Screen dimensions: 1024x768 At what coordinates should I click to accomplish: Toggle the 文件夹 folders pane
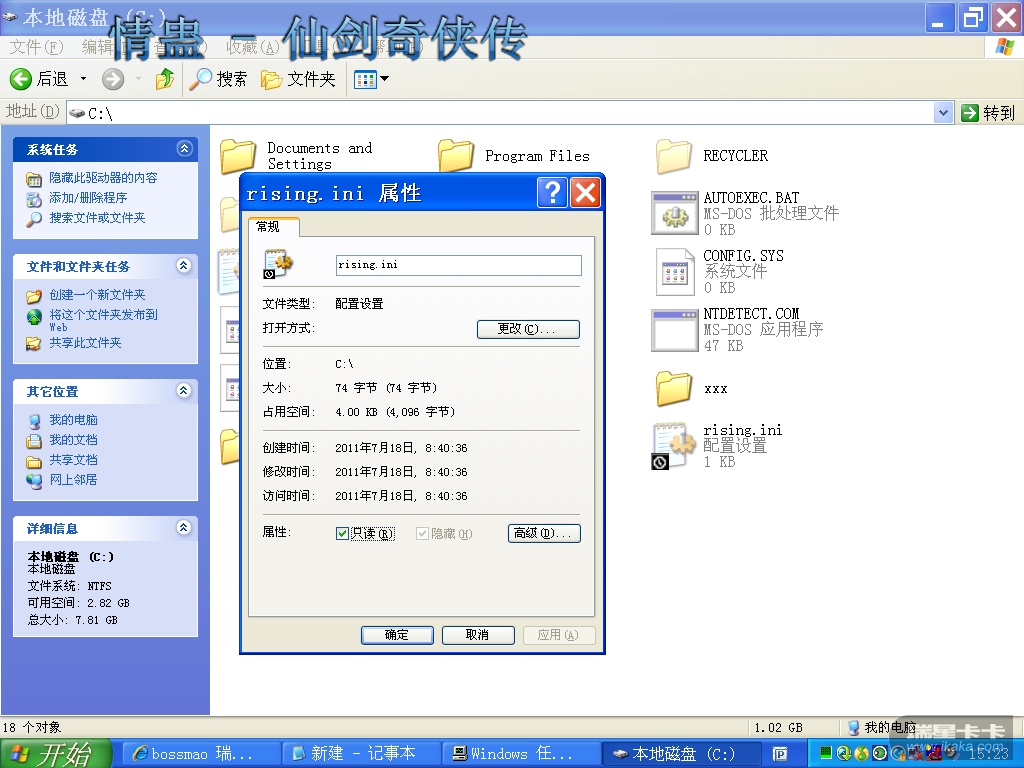[x=298, y=79]
